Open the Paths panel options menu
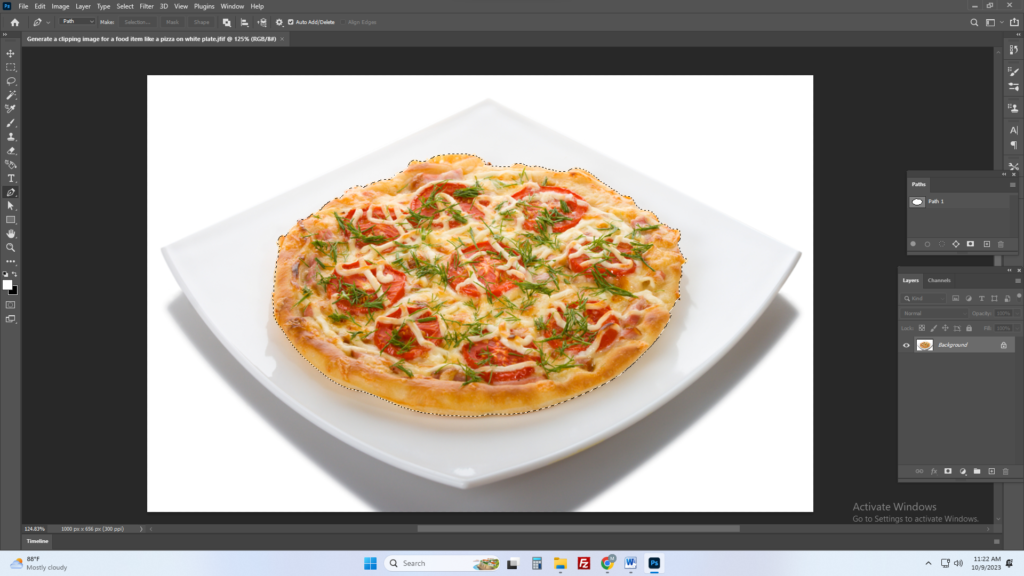The width and height of the screenshot is (1024, 576). coord(1012,185)
